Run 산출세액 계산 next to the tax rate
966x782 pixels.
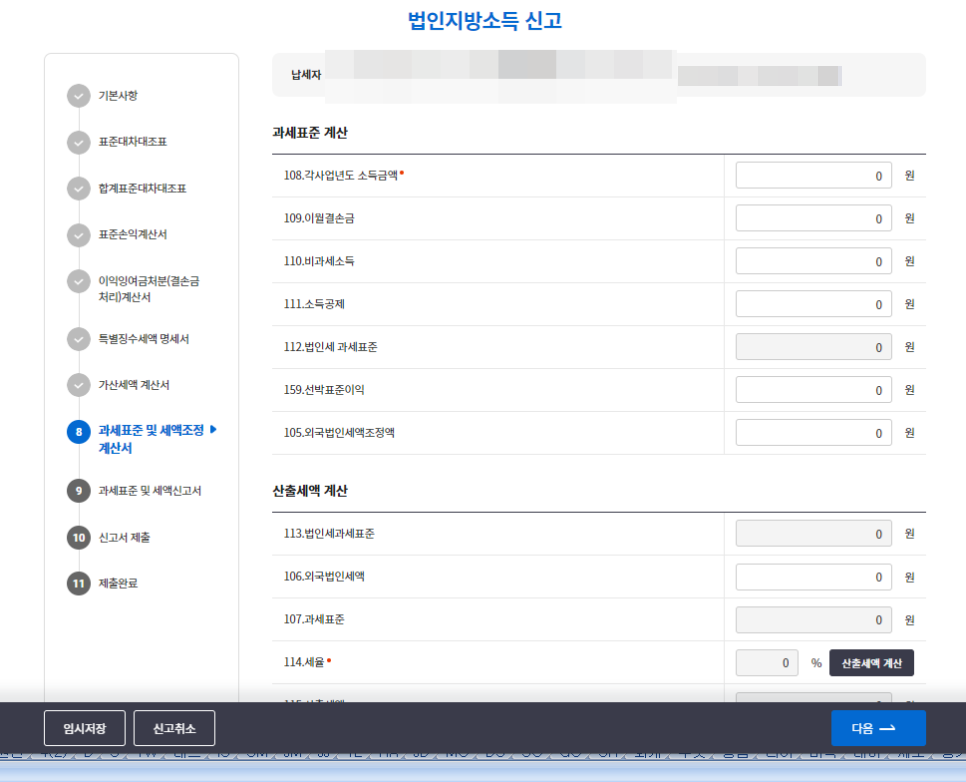pyautogui.click(x=871, y=662)
